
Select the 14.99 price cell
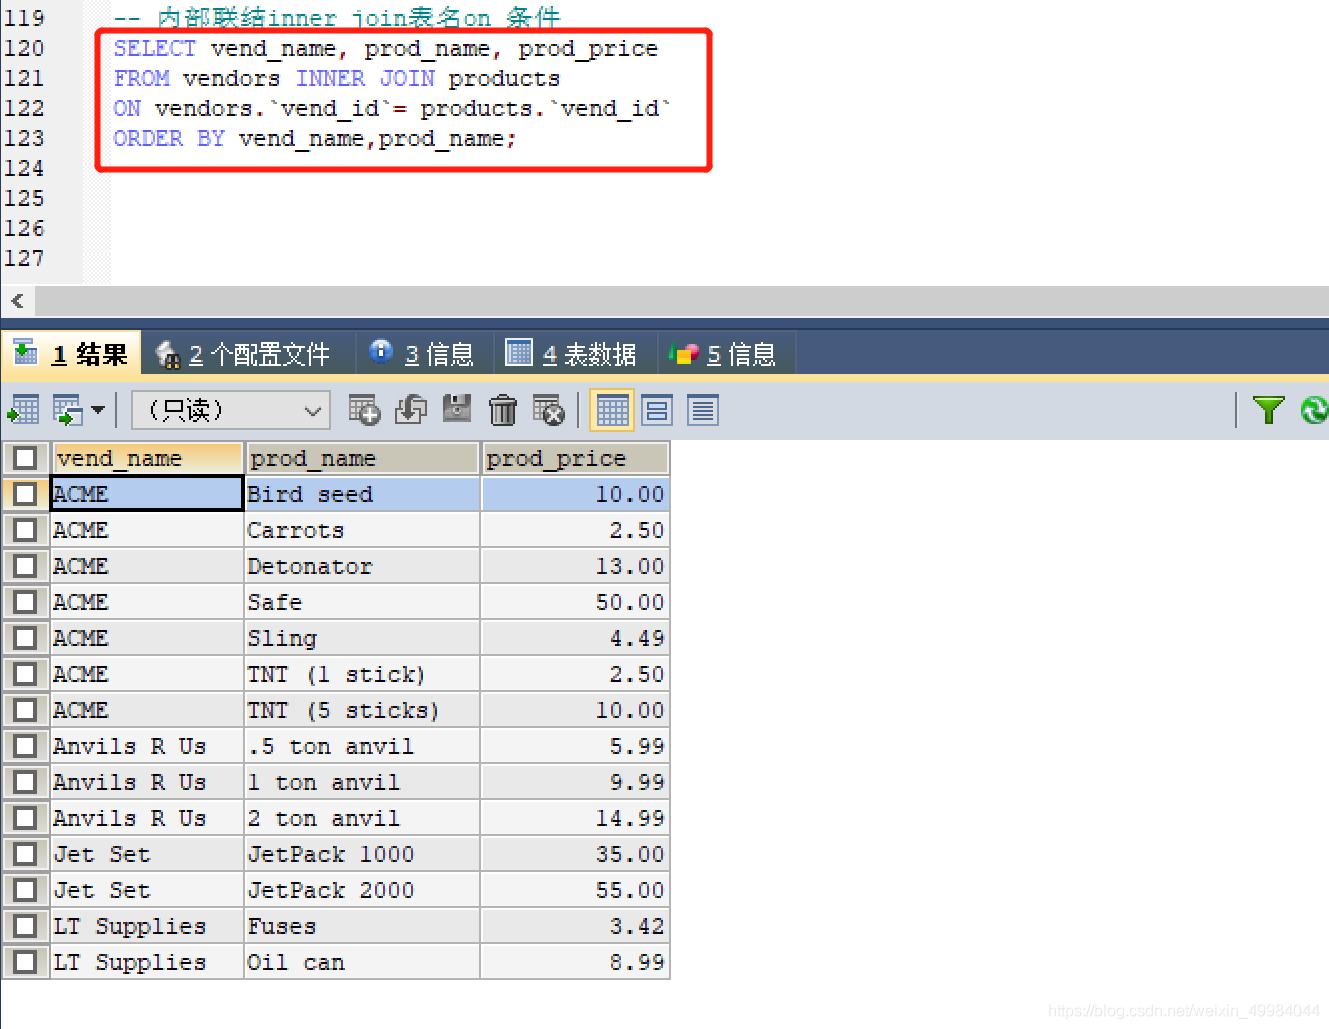[575, 818]
